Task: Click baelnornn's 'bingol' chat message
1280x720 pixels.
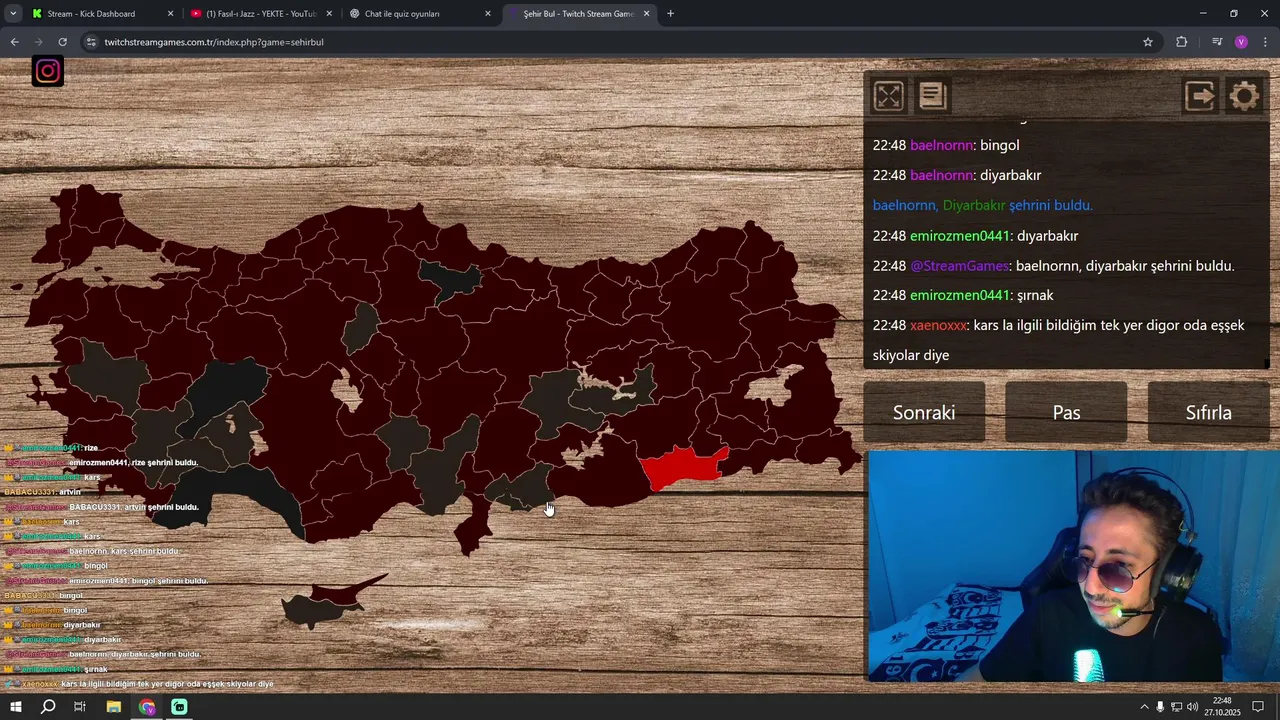Action: [946, 145]
